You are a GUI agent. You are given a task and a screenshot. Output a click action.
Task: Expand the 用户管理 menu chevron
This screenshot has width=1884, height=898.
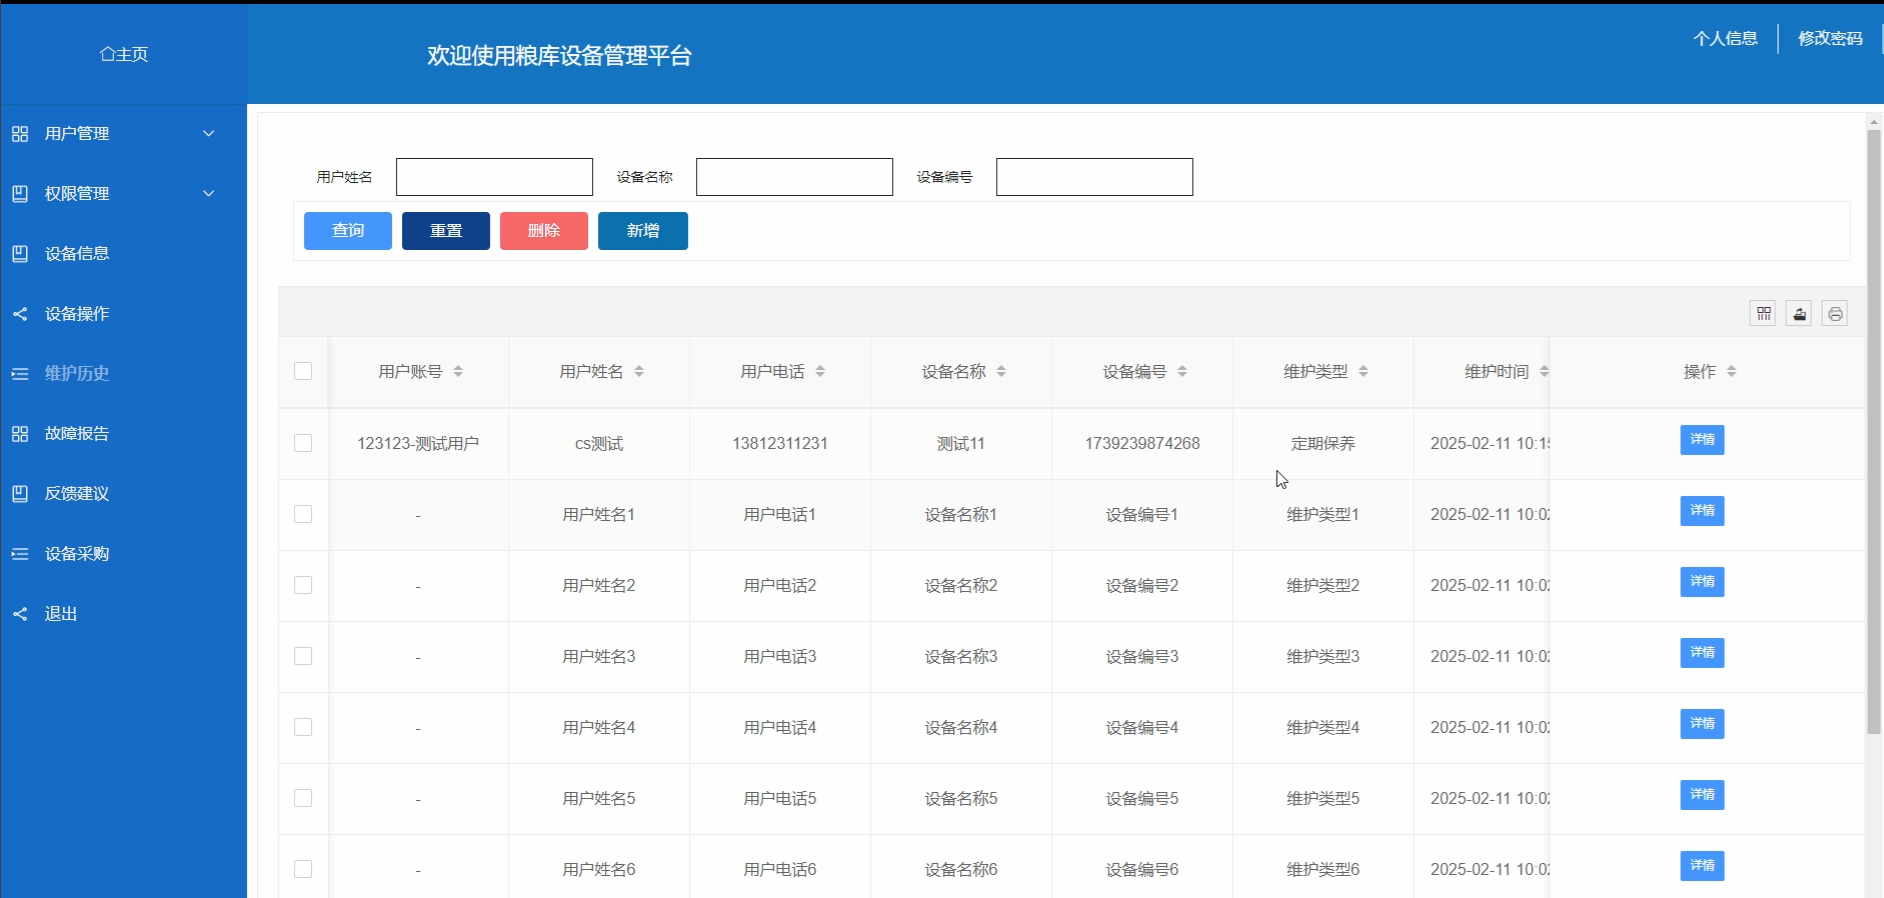click(209, 134)
